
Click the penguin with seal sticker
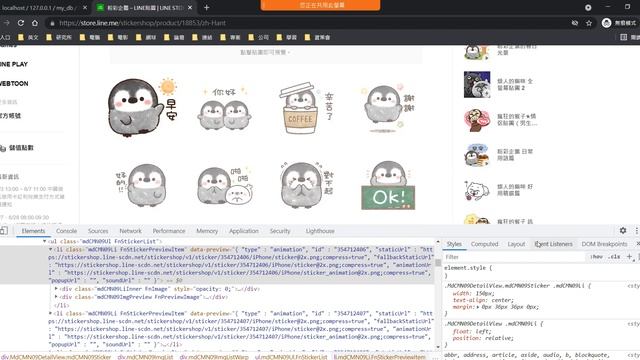[x=225, y=185]
